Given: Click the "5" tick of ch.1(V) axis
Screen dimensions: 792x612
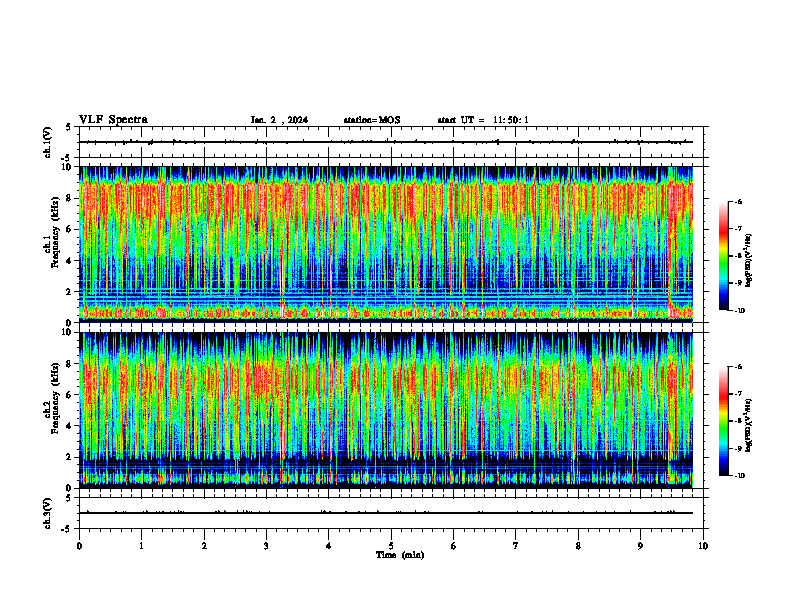Looking at the screenshot, I should pyautogui.click(x=69, y=127).
